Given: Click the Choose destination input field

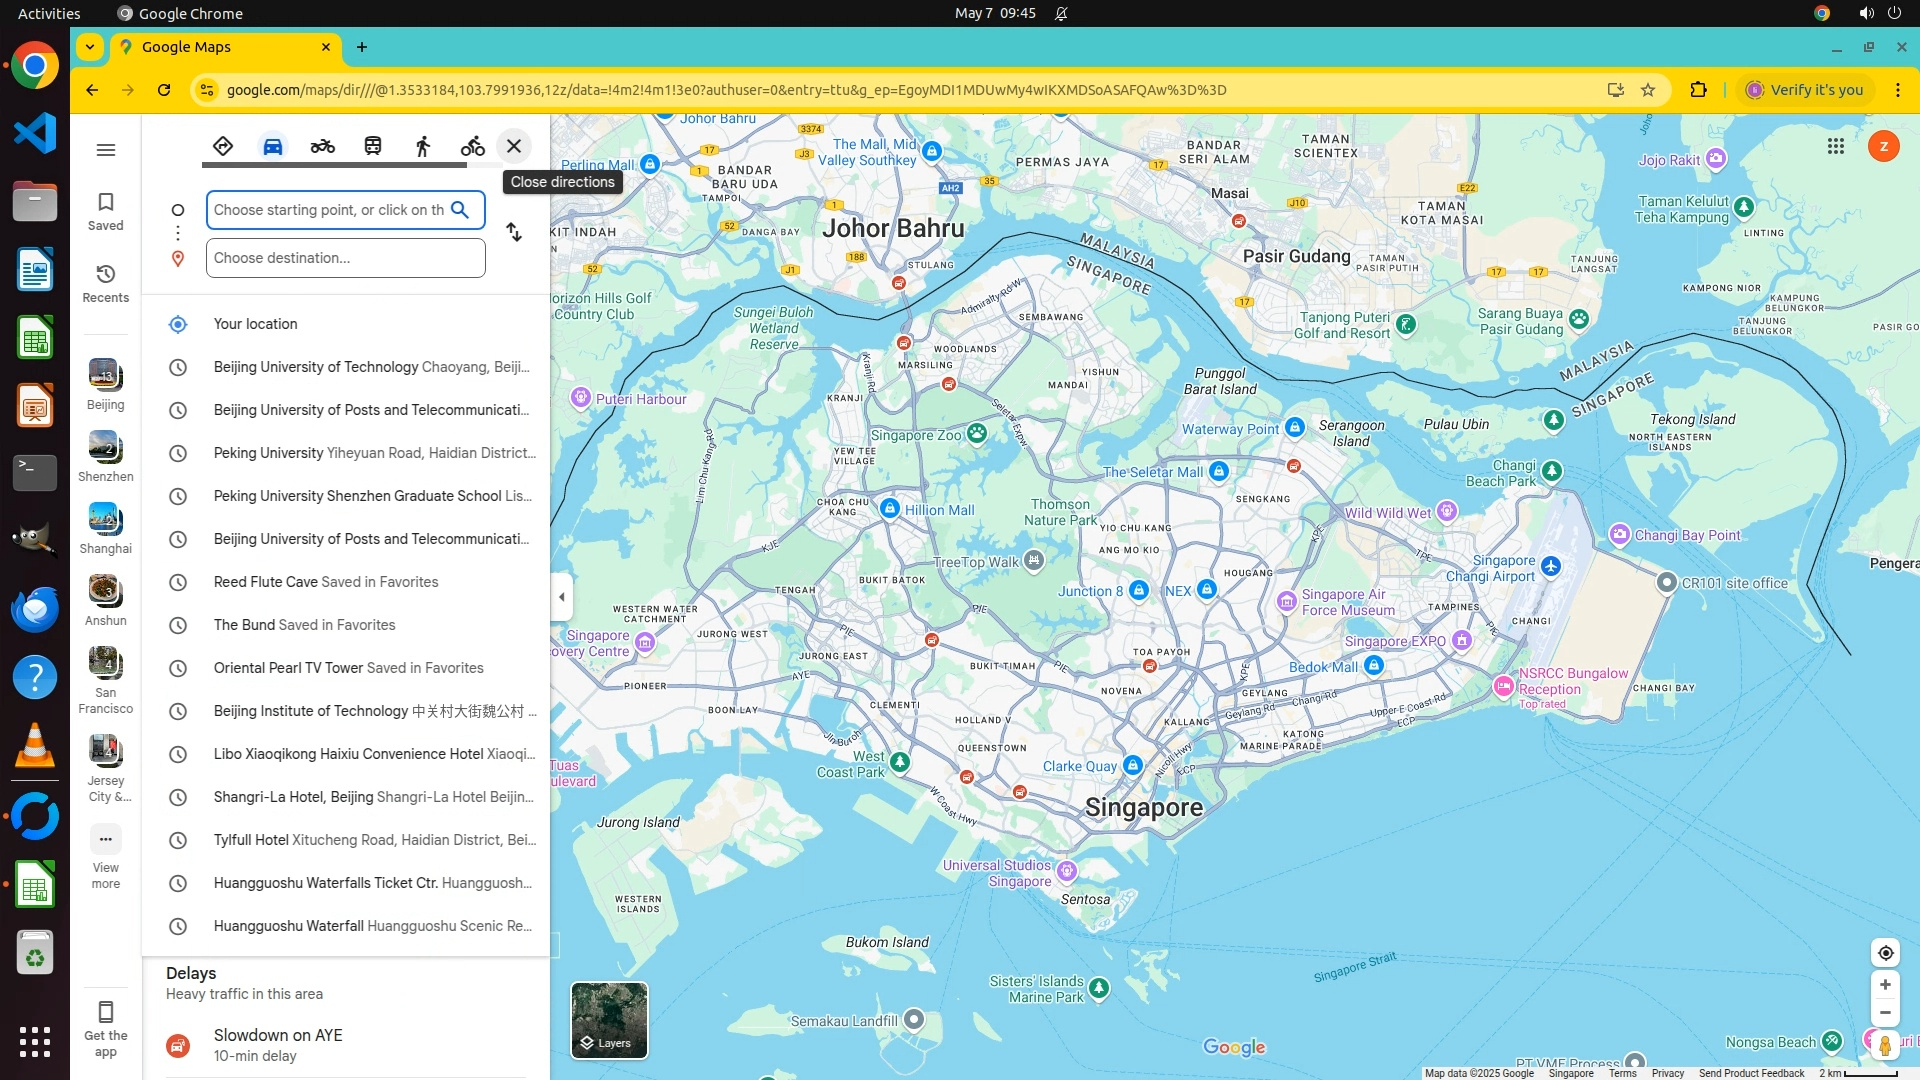Looking at the screenshot, I should (x=345, y=258).
